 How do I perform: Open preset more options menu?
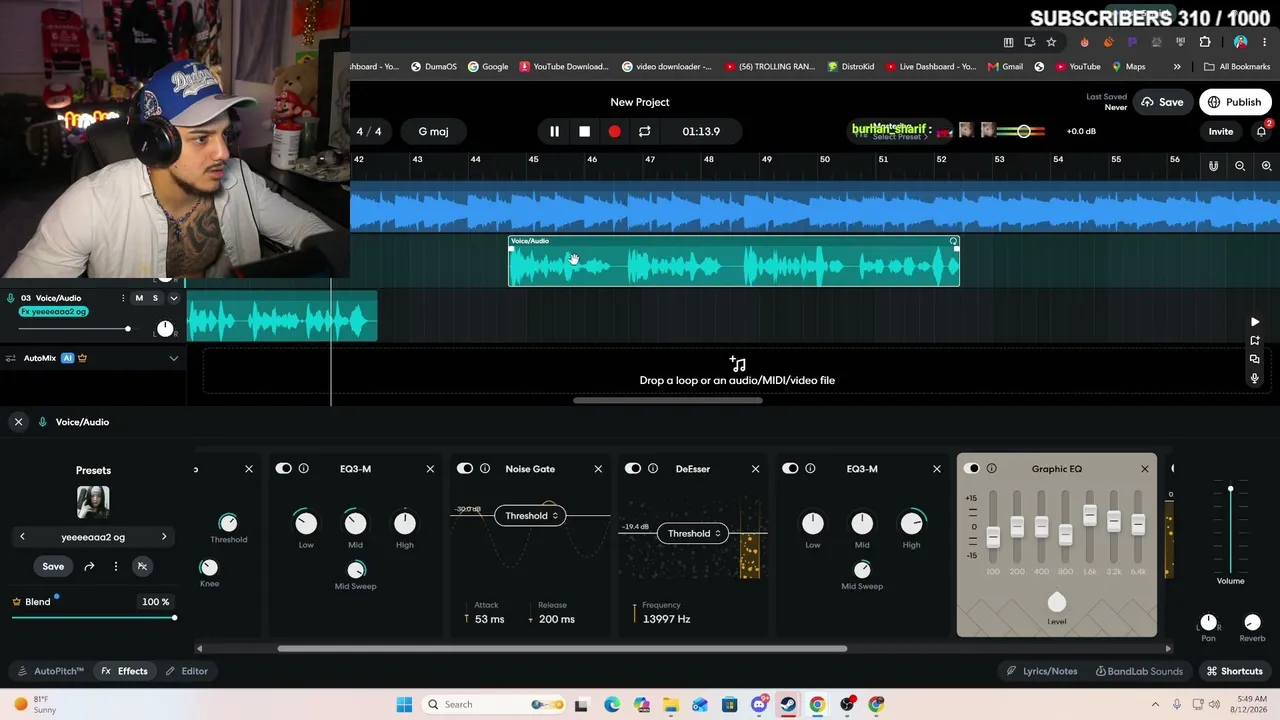(116, 566)
